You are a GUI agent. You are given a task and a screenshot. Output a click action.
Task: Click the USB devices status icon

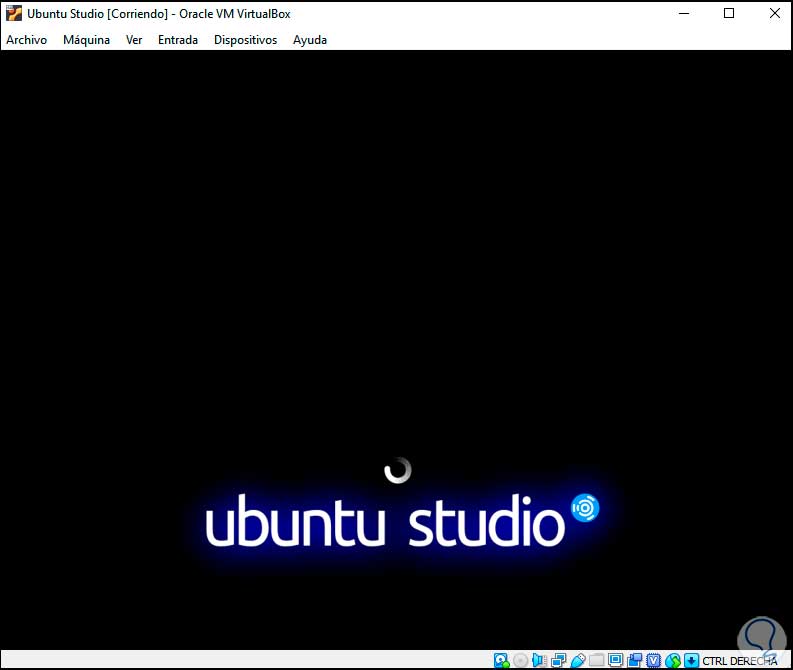click(x=577, y=660)
